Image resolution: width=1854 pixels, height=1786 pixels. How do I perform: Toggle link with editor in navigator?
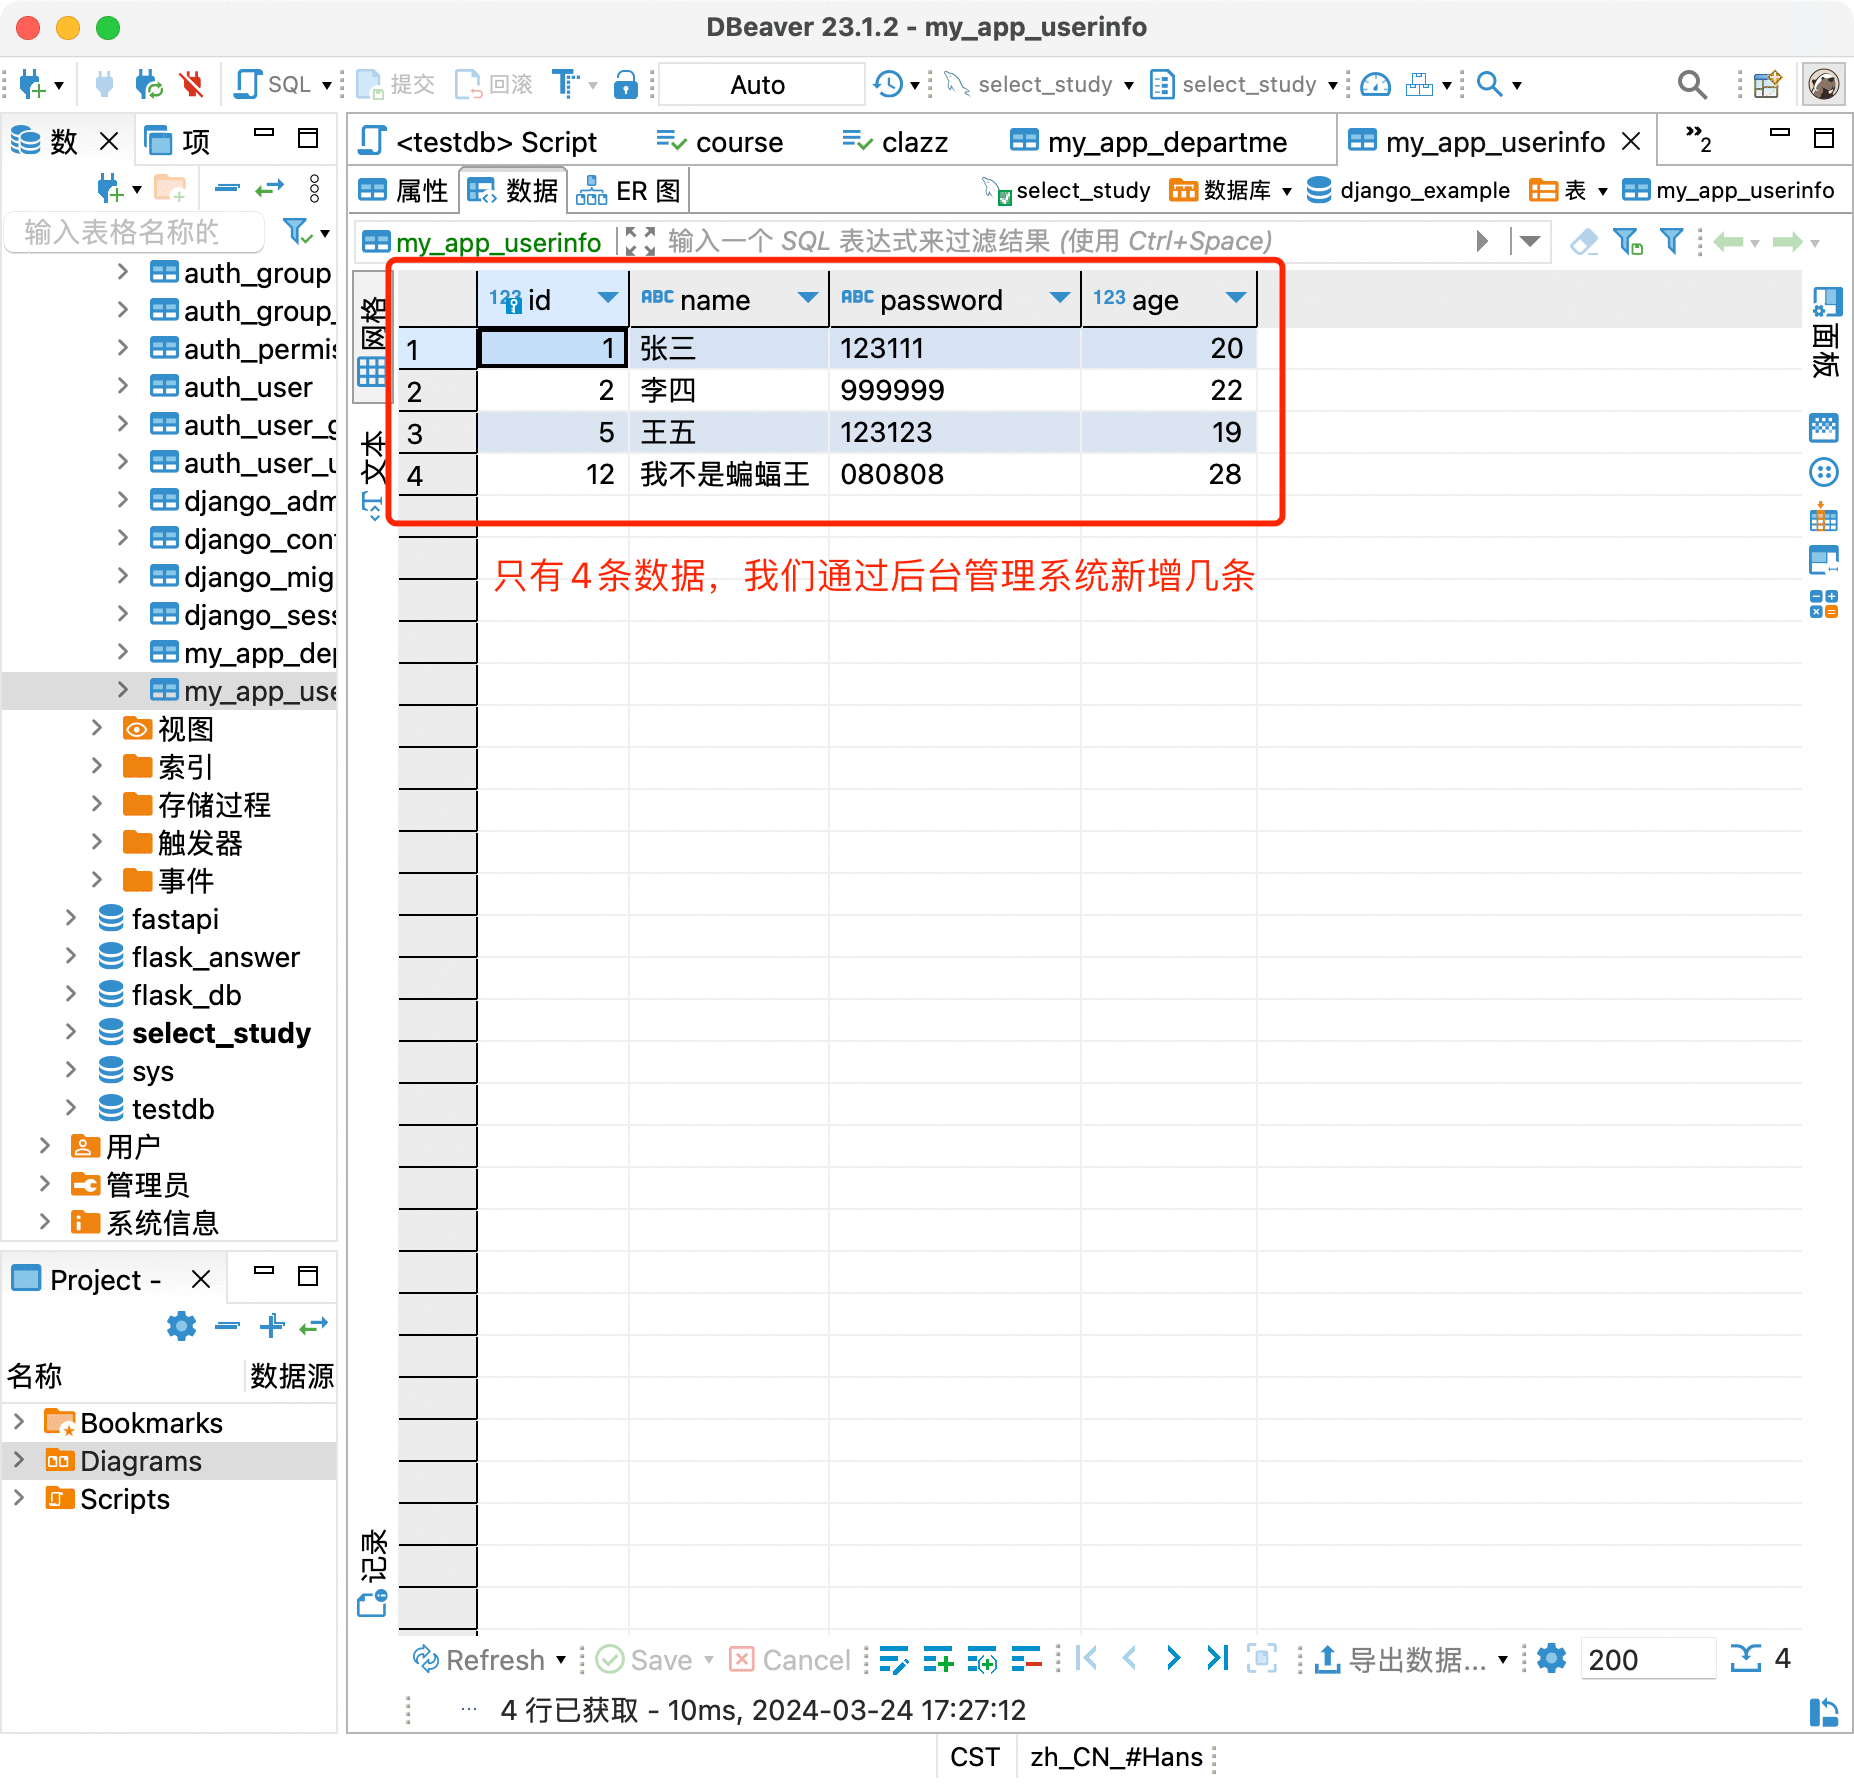tap(270, 187)
